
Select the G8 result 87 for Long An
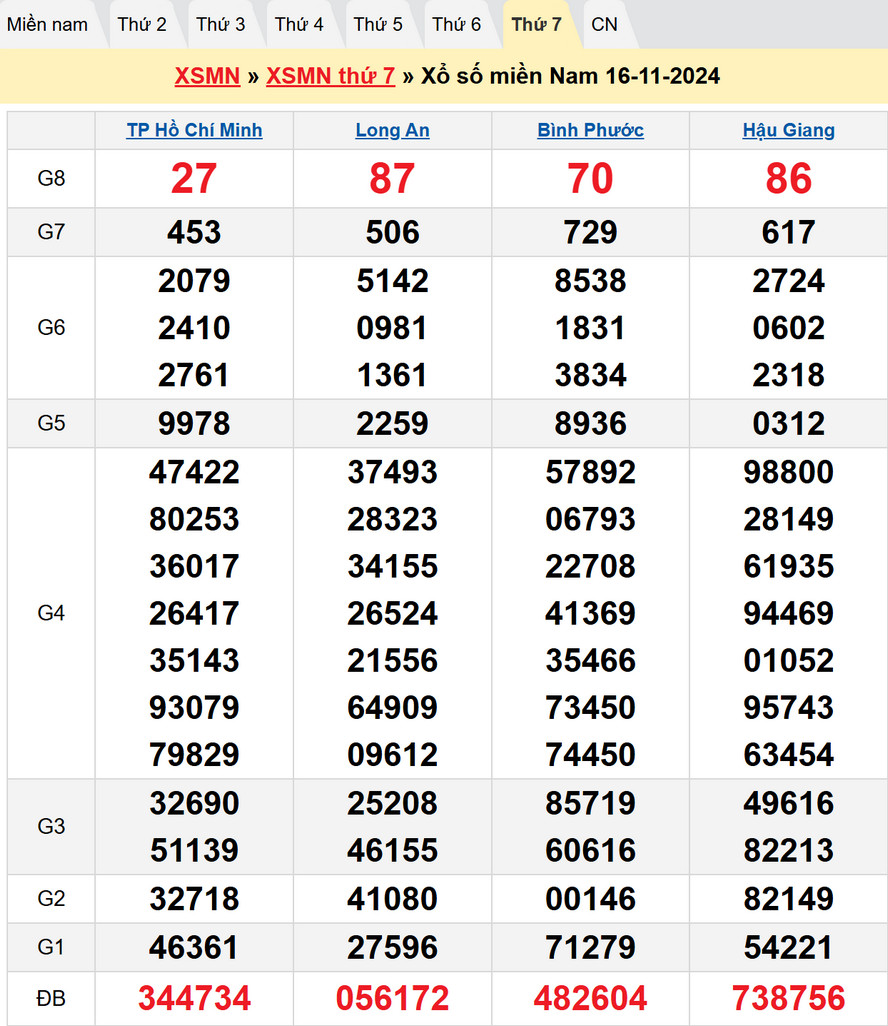pyautogui.click(x=392, y=179)
